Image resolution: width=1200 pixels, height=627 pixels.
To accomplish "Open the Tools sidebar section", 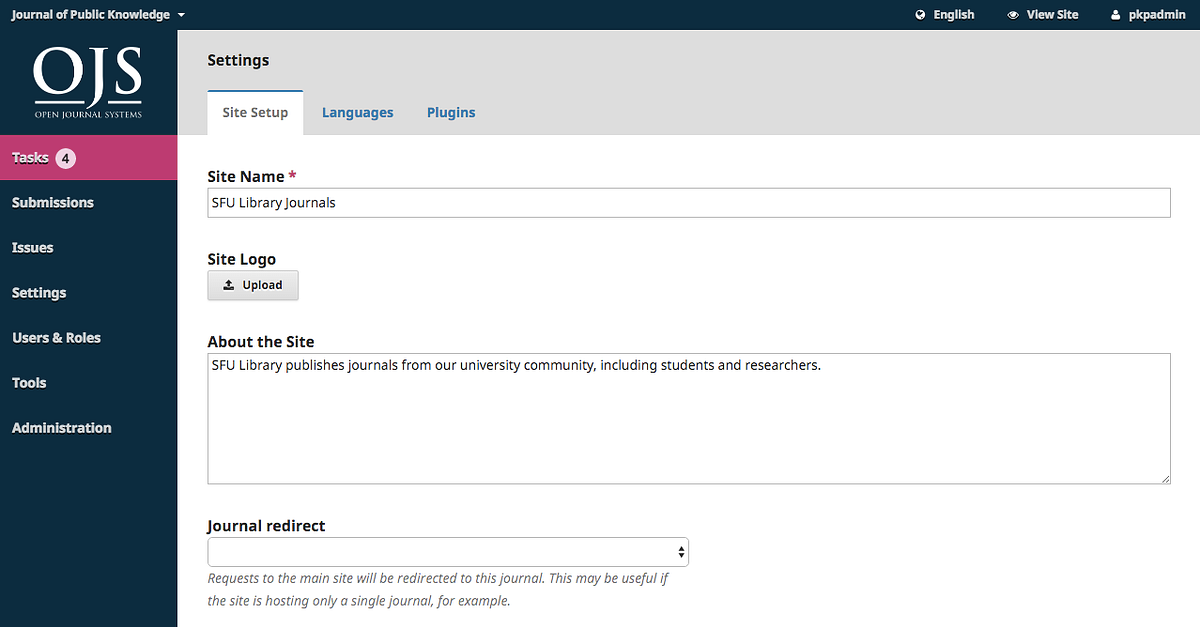I will [29, 383].
